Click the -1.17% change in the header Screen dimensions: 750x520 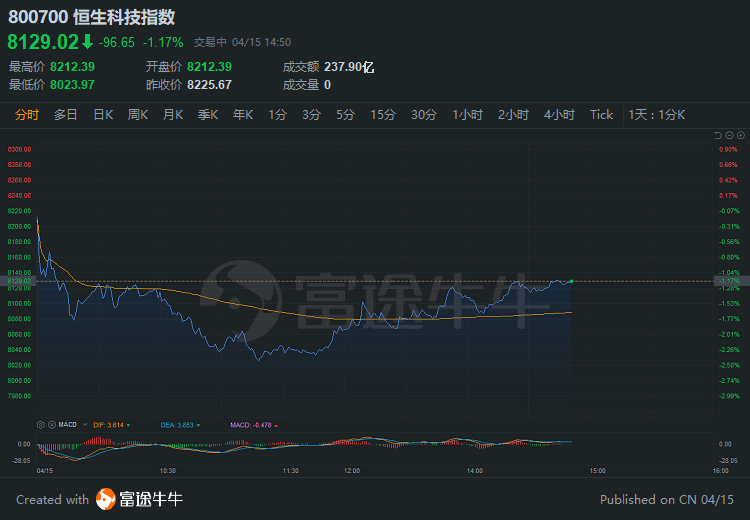pyautogui.click(x=163, y=42)
